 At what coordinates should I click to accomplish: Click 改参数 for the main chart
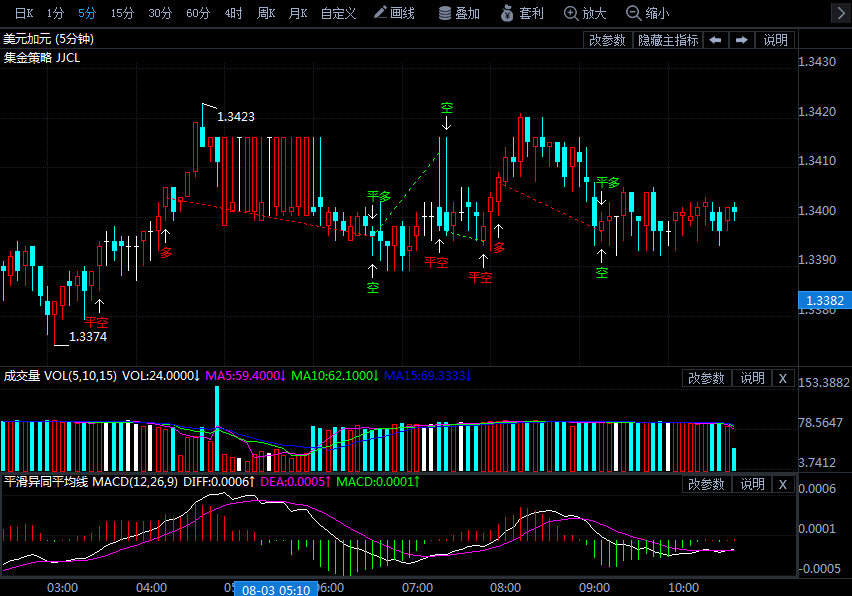point(607,40)
